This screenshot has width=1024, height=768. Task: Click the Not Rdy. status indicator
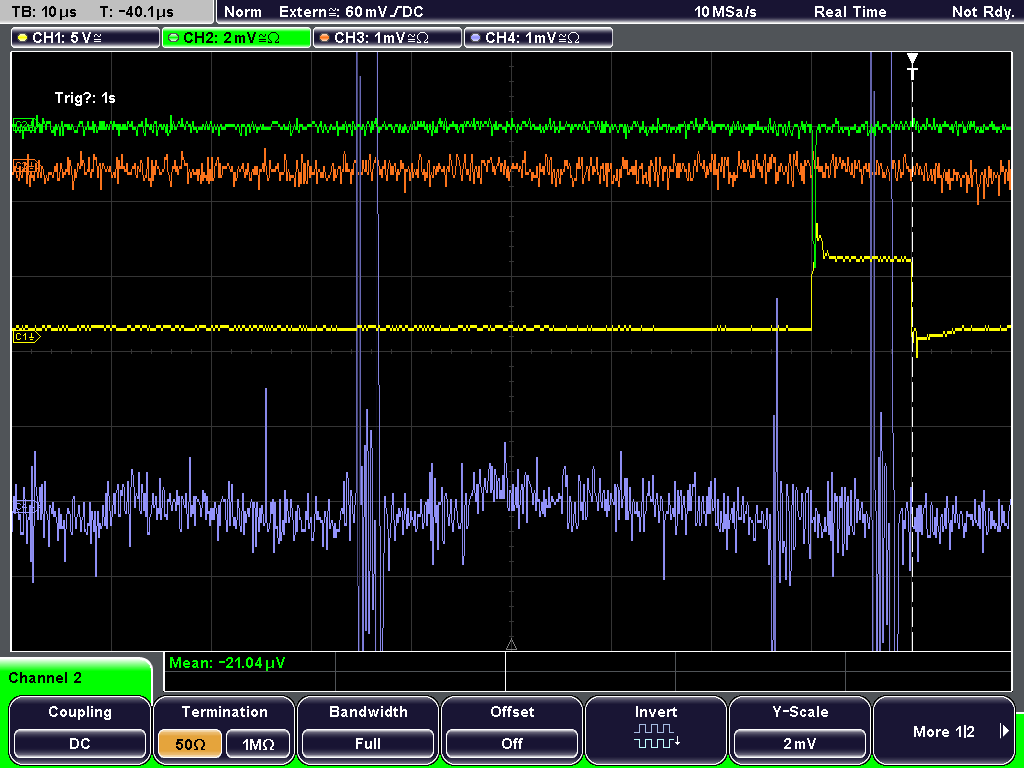pos(983,12)
